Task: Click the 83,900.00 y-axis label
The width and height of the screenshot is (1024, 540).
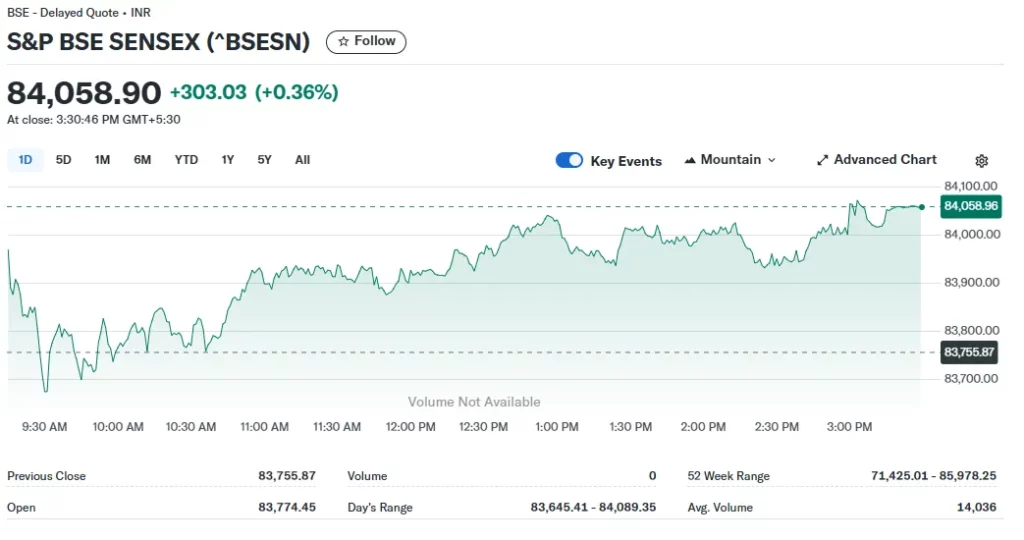Action: click(x=972, y=283)
